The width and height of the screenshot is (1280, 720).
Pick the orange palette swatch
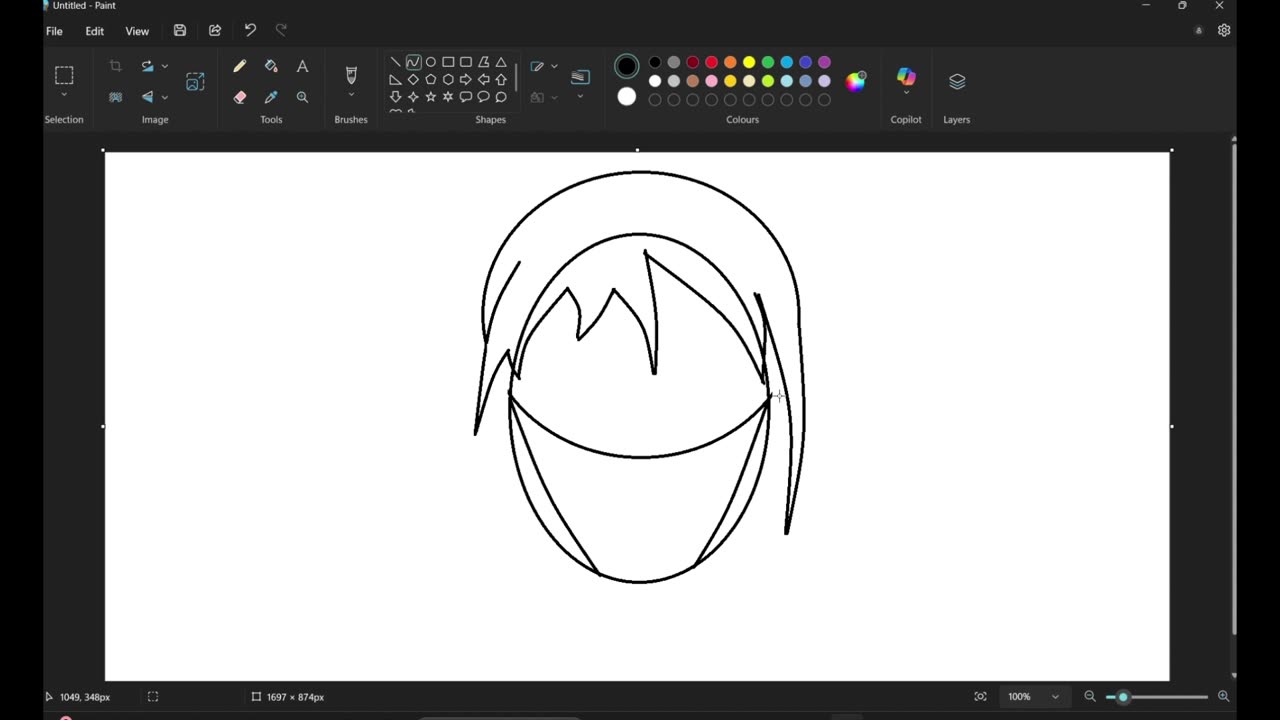730,63
